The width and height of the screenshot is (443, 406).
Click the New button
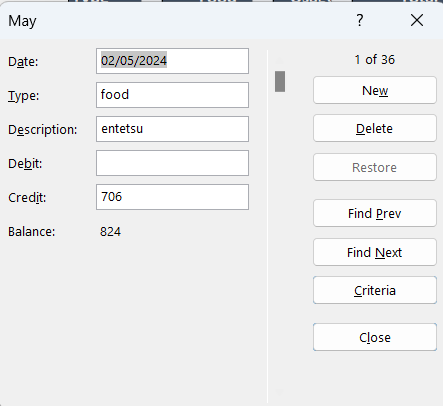375,90
